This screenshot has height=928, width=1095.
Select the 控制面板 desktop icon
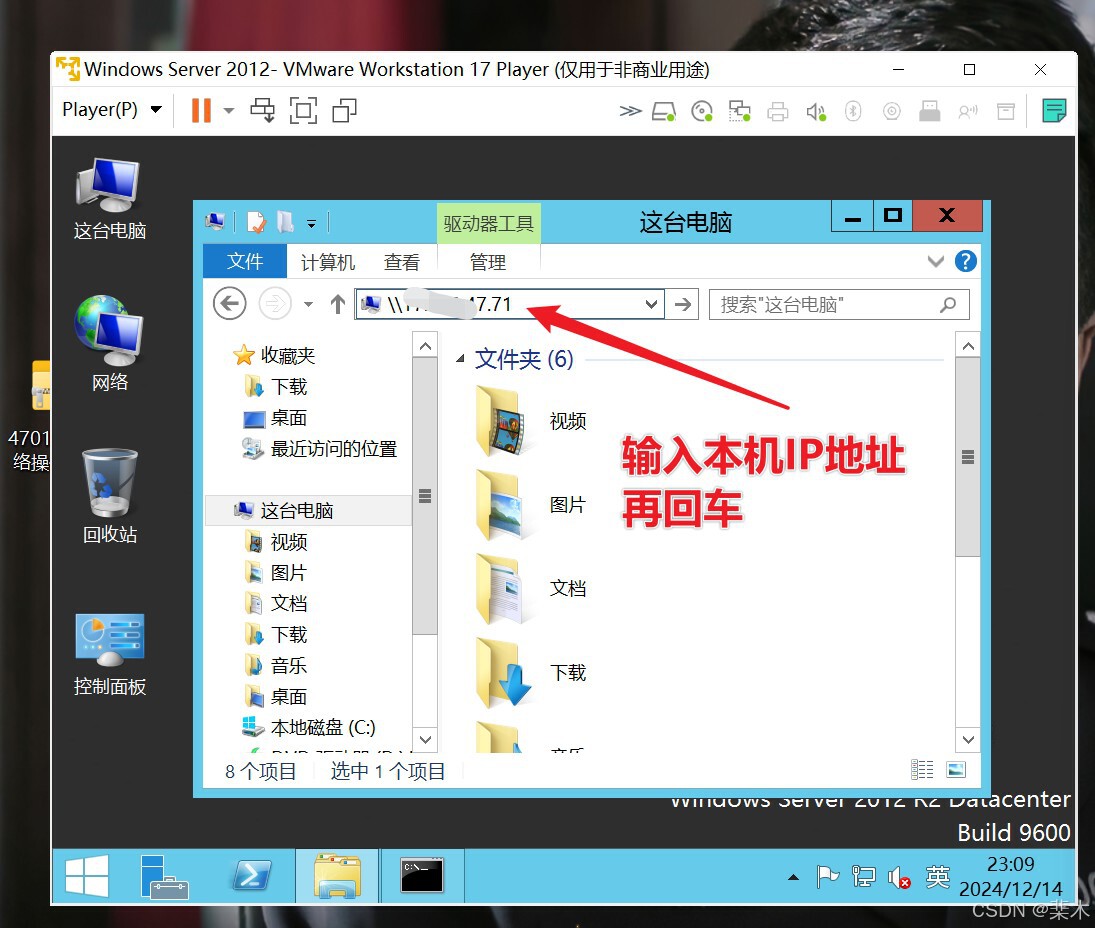110,654
